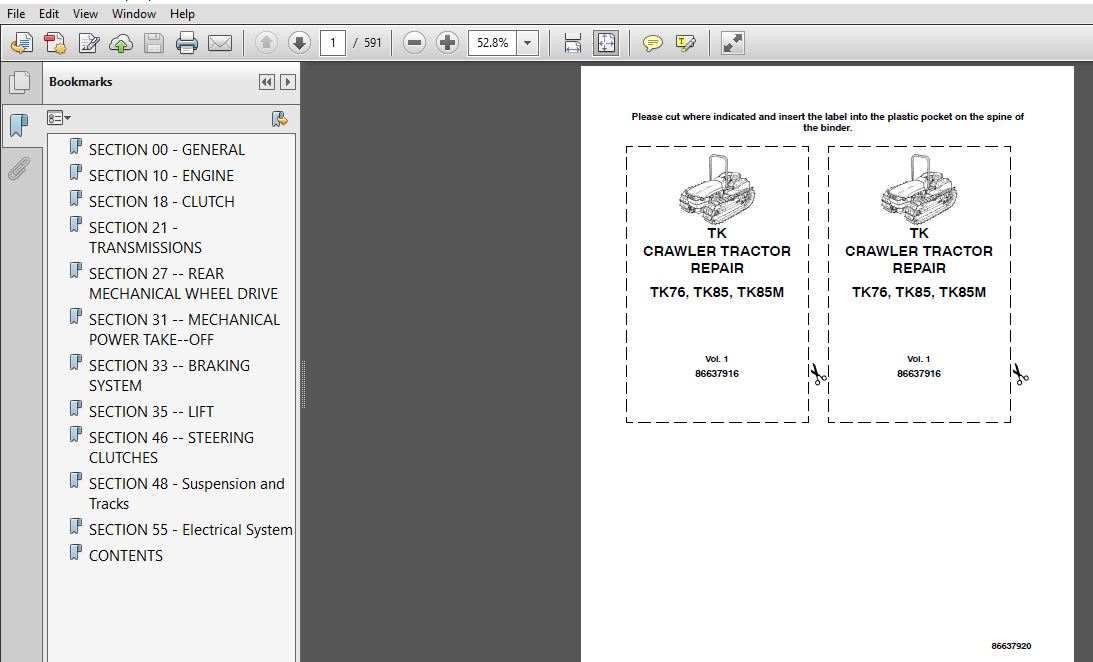
Task: Click the Add Sticky Note comment icon
Action: tap(652, 43)
